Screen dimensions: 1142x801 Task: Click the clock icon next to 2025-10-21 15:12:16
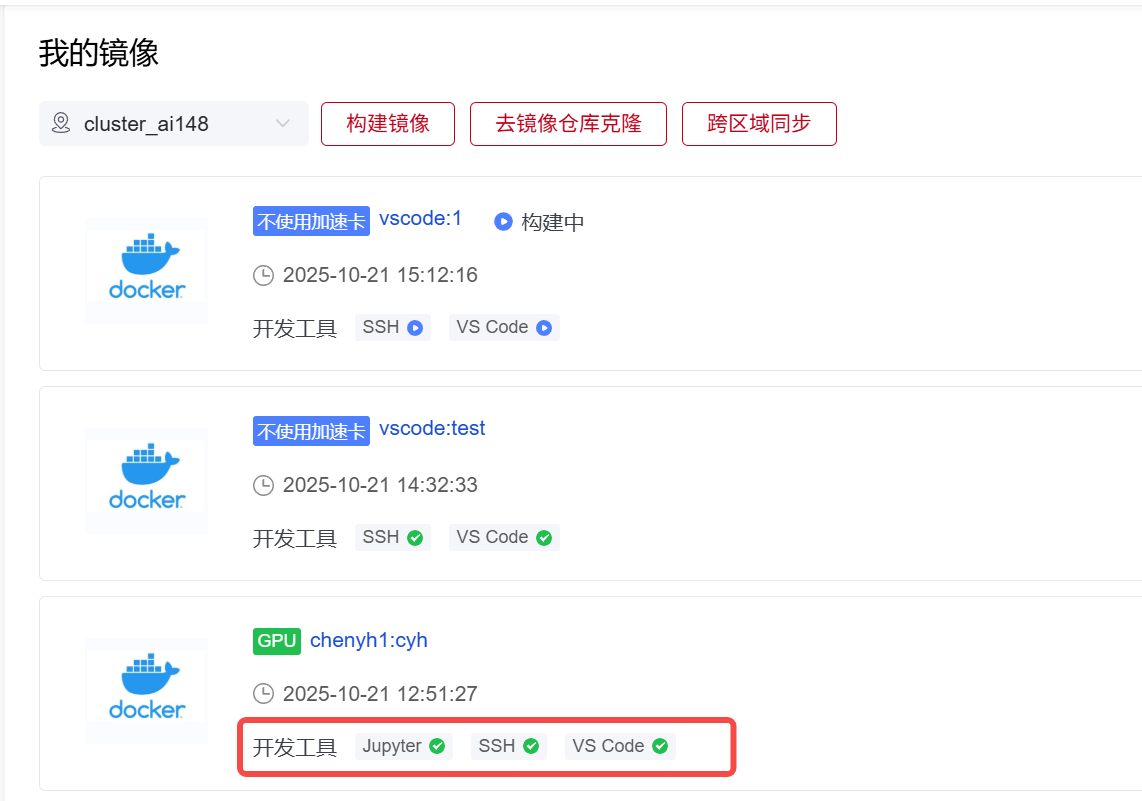(263, 275)
